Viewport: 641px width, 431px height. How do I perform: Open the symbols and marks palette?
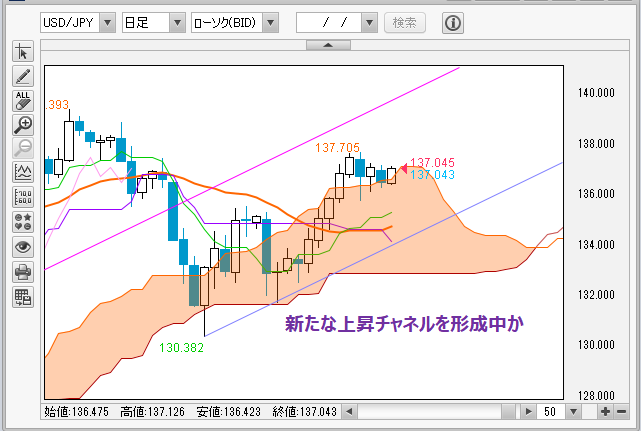[x=23, y=222]
